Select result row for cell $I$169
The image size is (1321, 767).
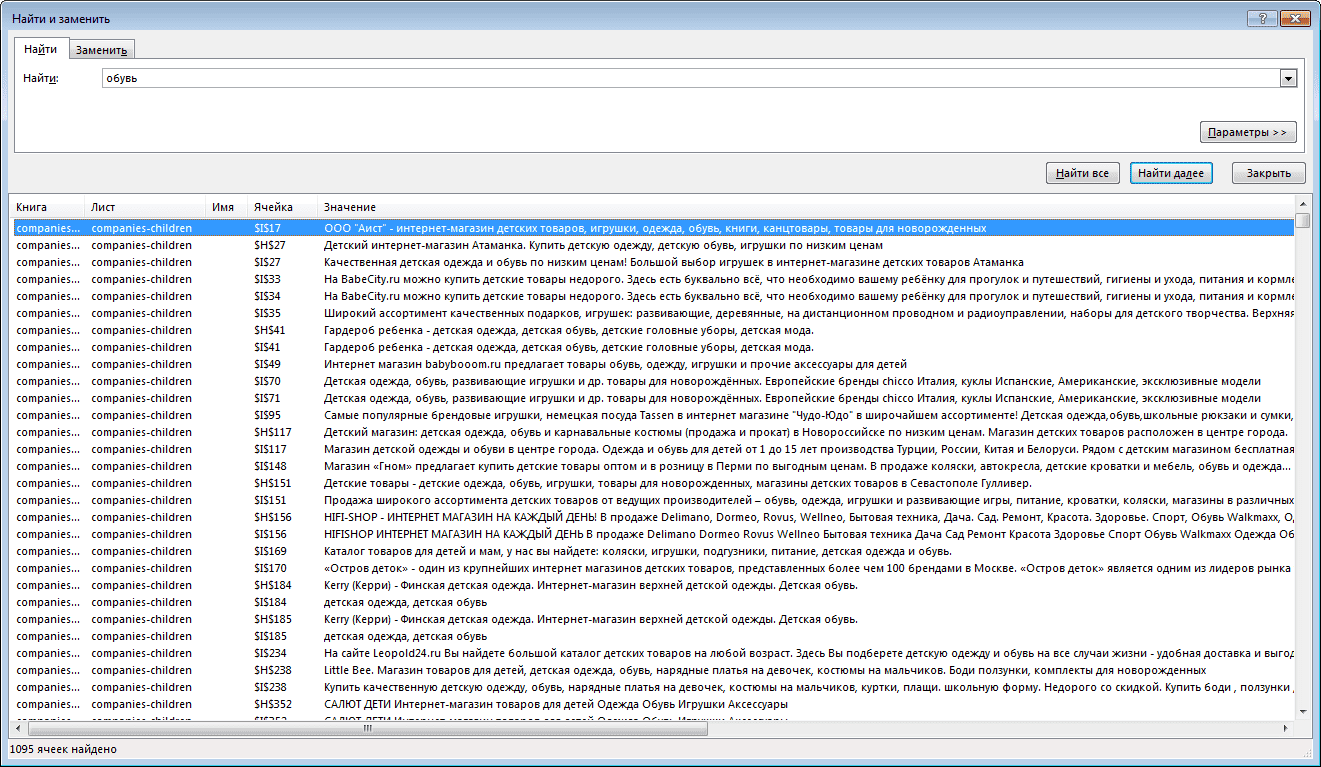tap(652, 551)
